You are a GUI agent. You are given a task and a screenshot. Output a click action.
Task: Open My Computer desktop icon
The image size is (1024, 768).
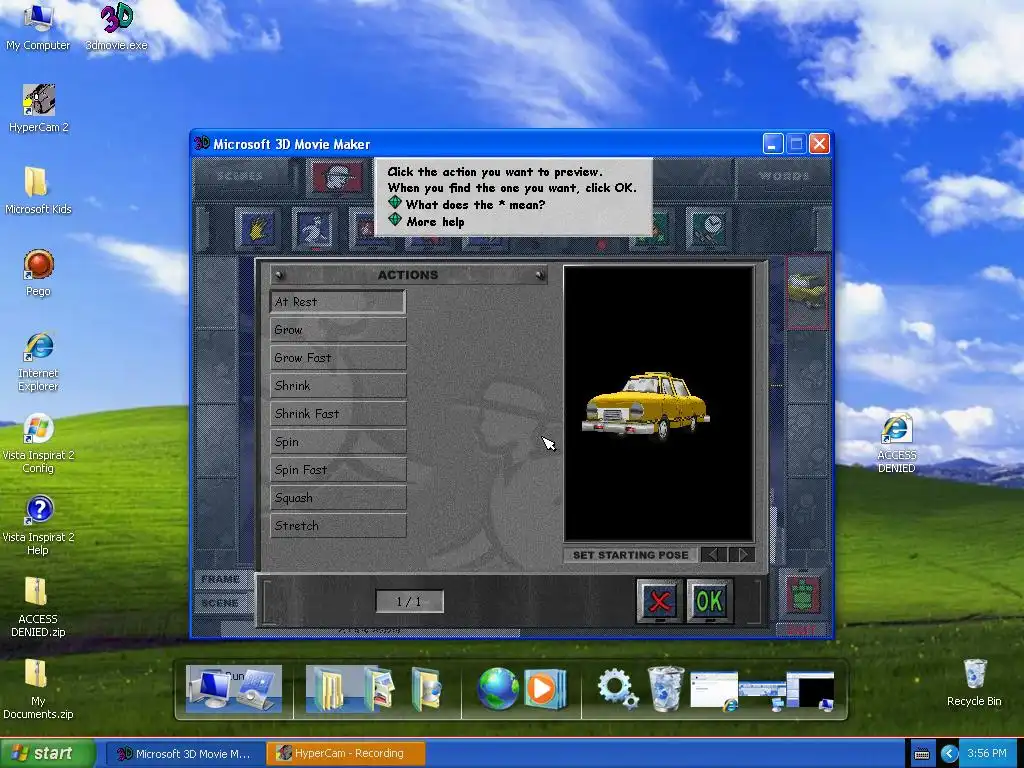click(38, 27)
